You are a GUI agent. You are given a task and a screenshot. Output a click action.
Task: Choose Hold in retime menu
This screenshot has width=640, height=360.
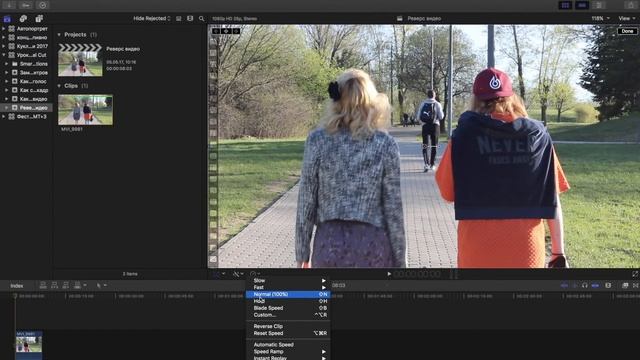tap(288, 301)
